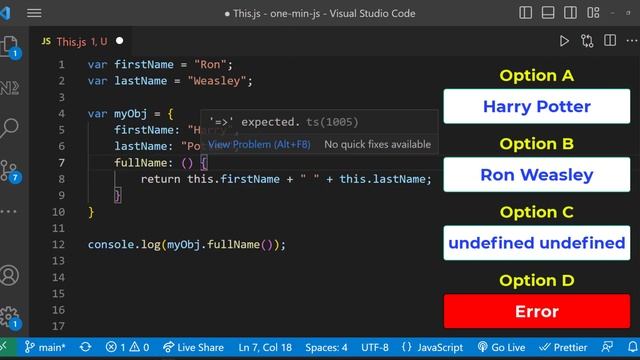Click Go Live server button
640x360 pixels.
[501, 347]
